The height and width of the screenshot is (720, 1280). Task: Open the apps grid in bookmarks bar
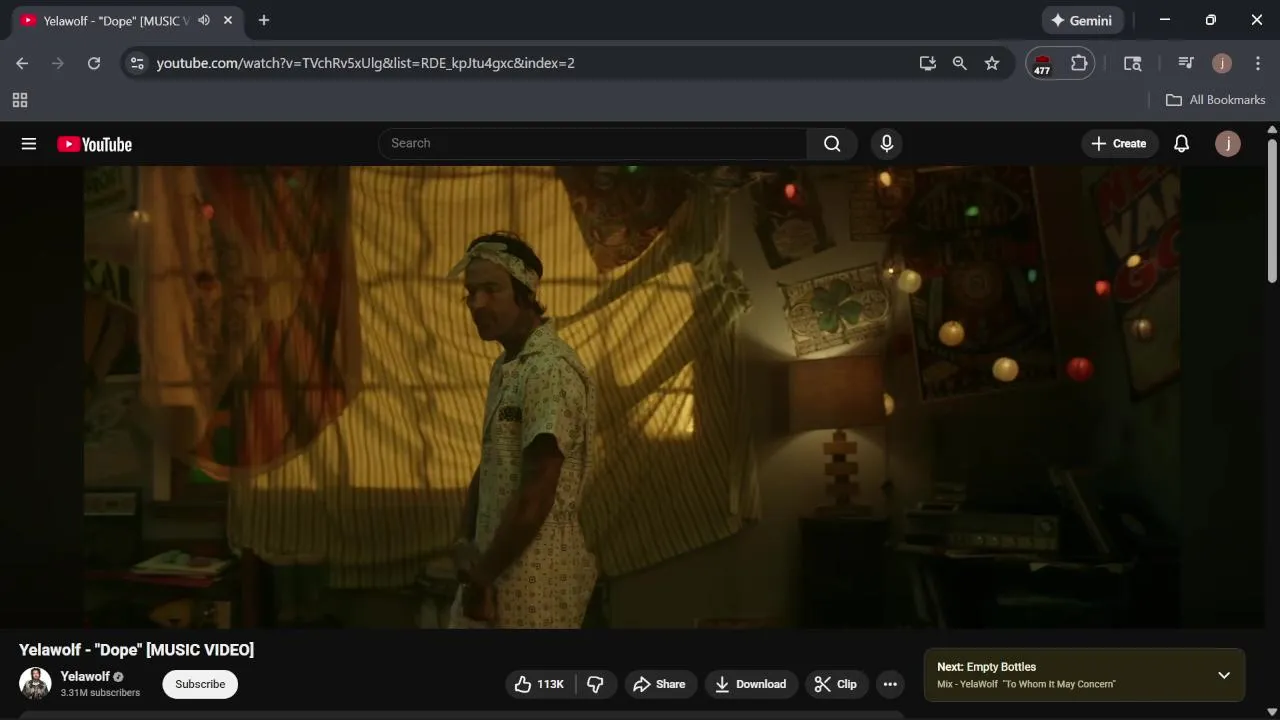[20, 100]
